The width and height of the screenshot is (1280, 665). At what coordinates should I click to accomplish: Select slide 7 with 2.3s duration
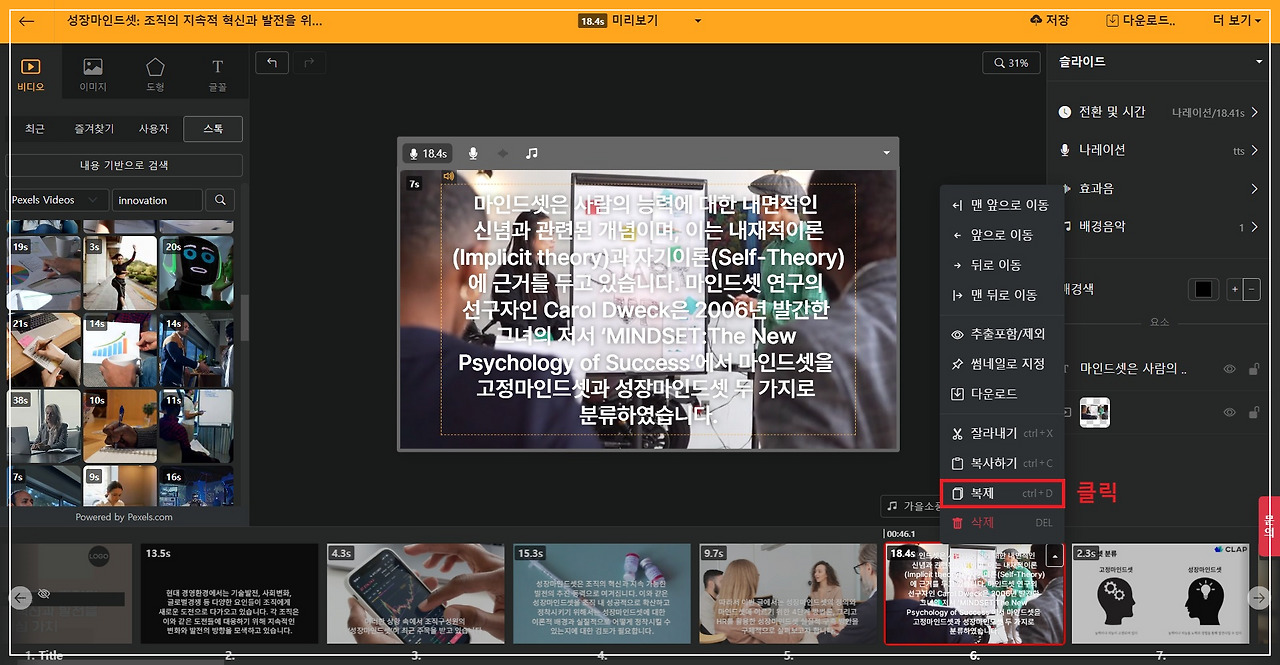point(1161,594)
